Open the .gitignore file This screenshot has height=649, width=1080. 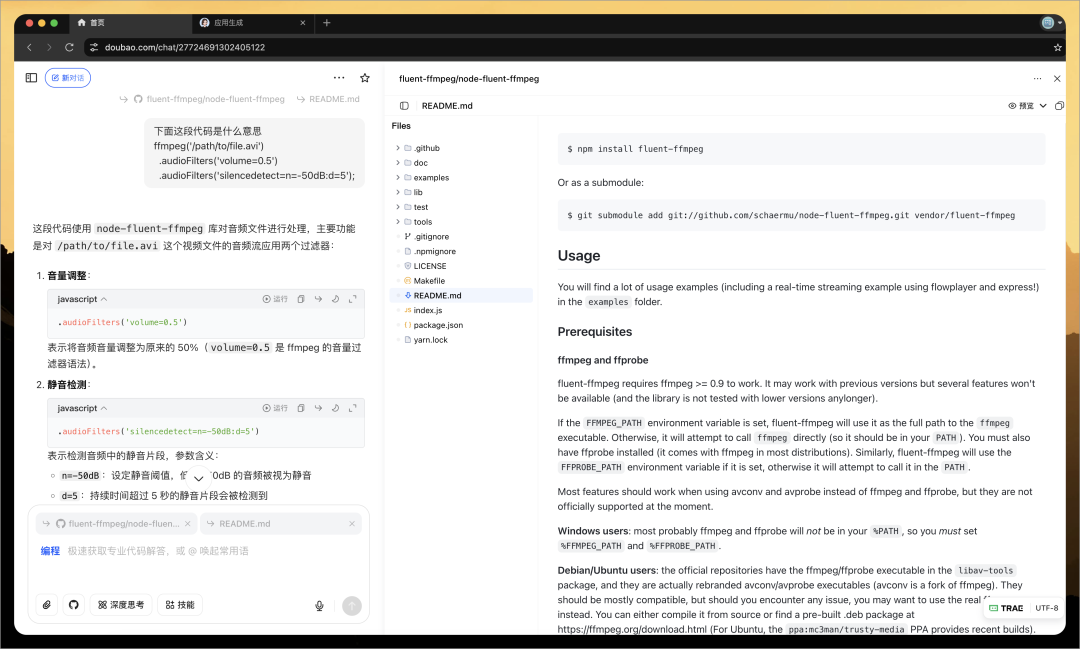(461, 236)
